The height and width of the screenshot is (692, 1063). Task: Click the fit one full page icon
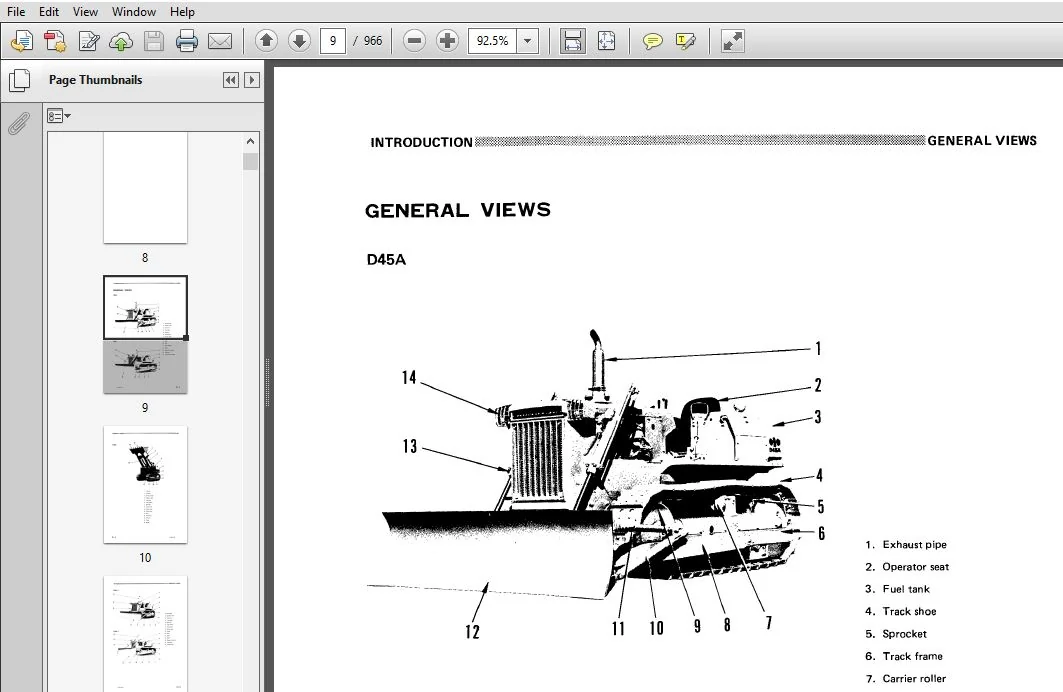tap(606, 41)
